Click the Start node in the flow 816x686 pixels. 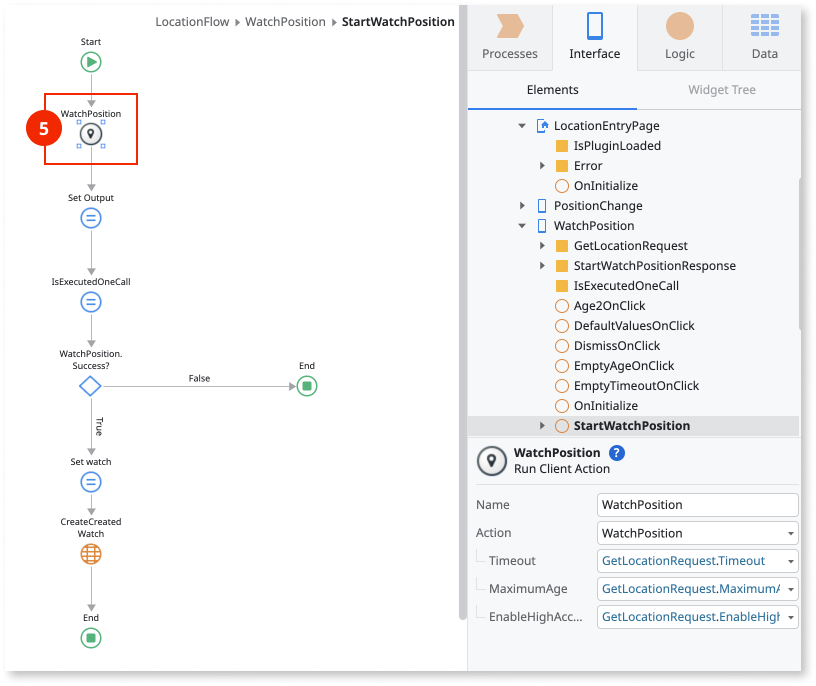tap(91, 62)
